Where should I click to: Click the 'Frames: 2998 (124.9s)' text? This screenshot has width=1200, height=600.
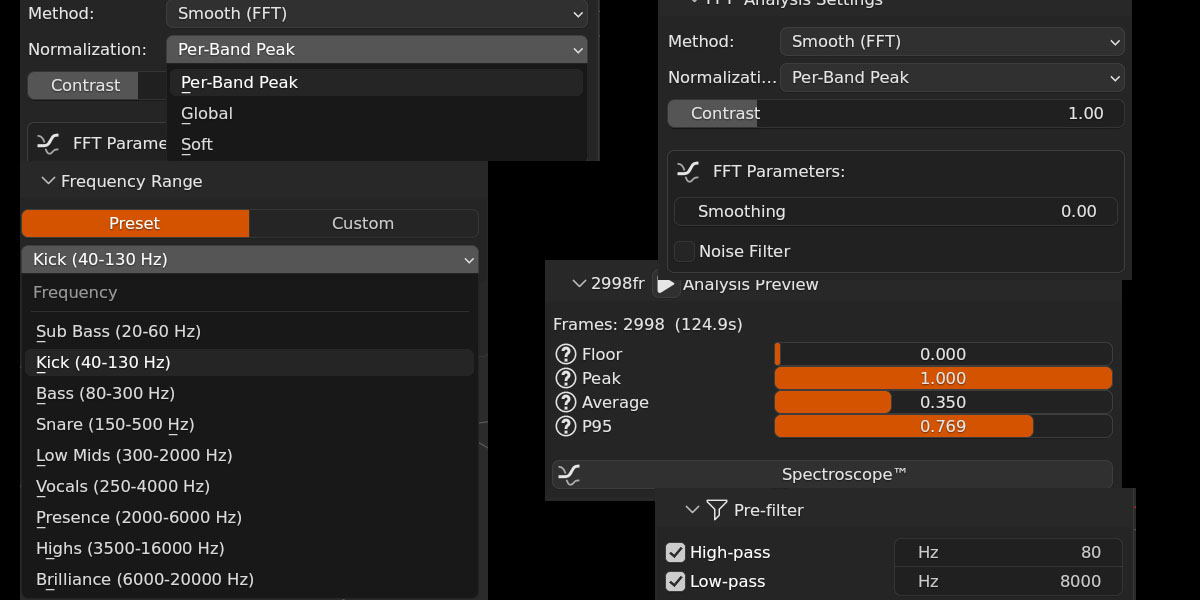648,324
